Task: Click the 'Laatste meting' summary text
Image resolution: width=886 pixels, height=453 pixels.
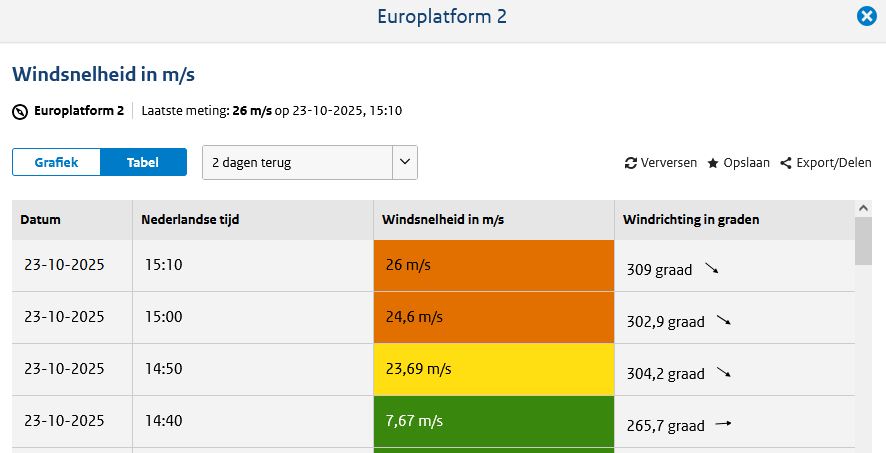Action: [x=272, y=111]
